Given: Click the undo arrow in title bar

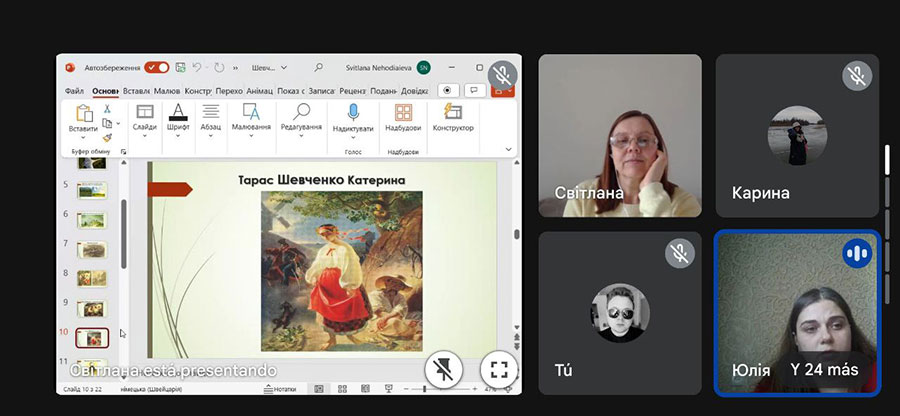Looking at the screenshot, I should click(x=197, y=68).
